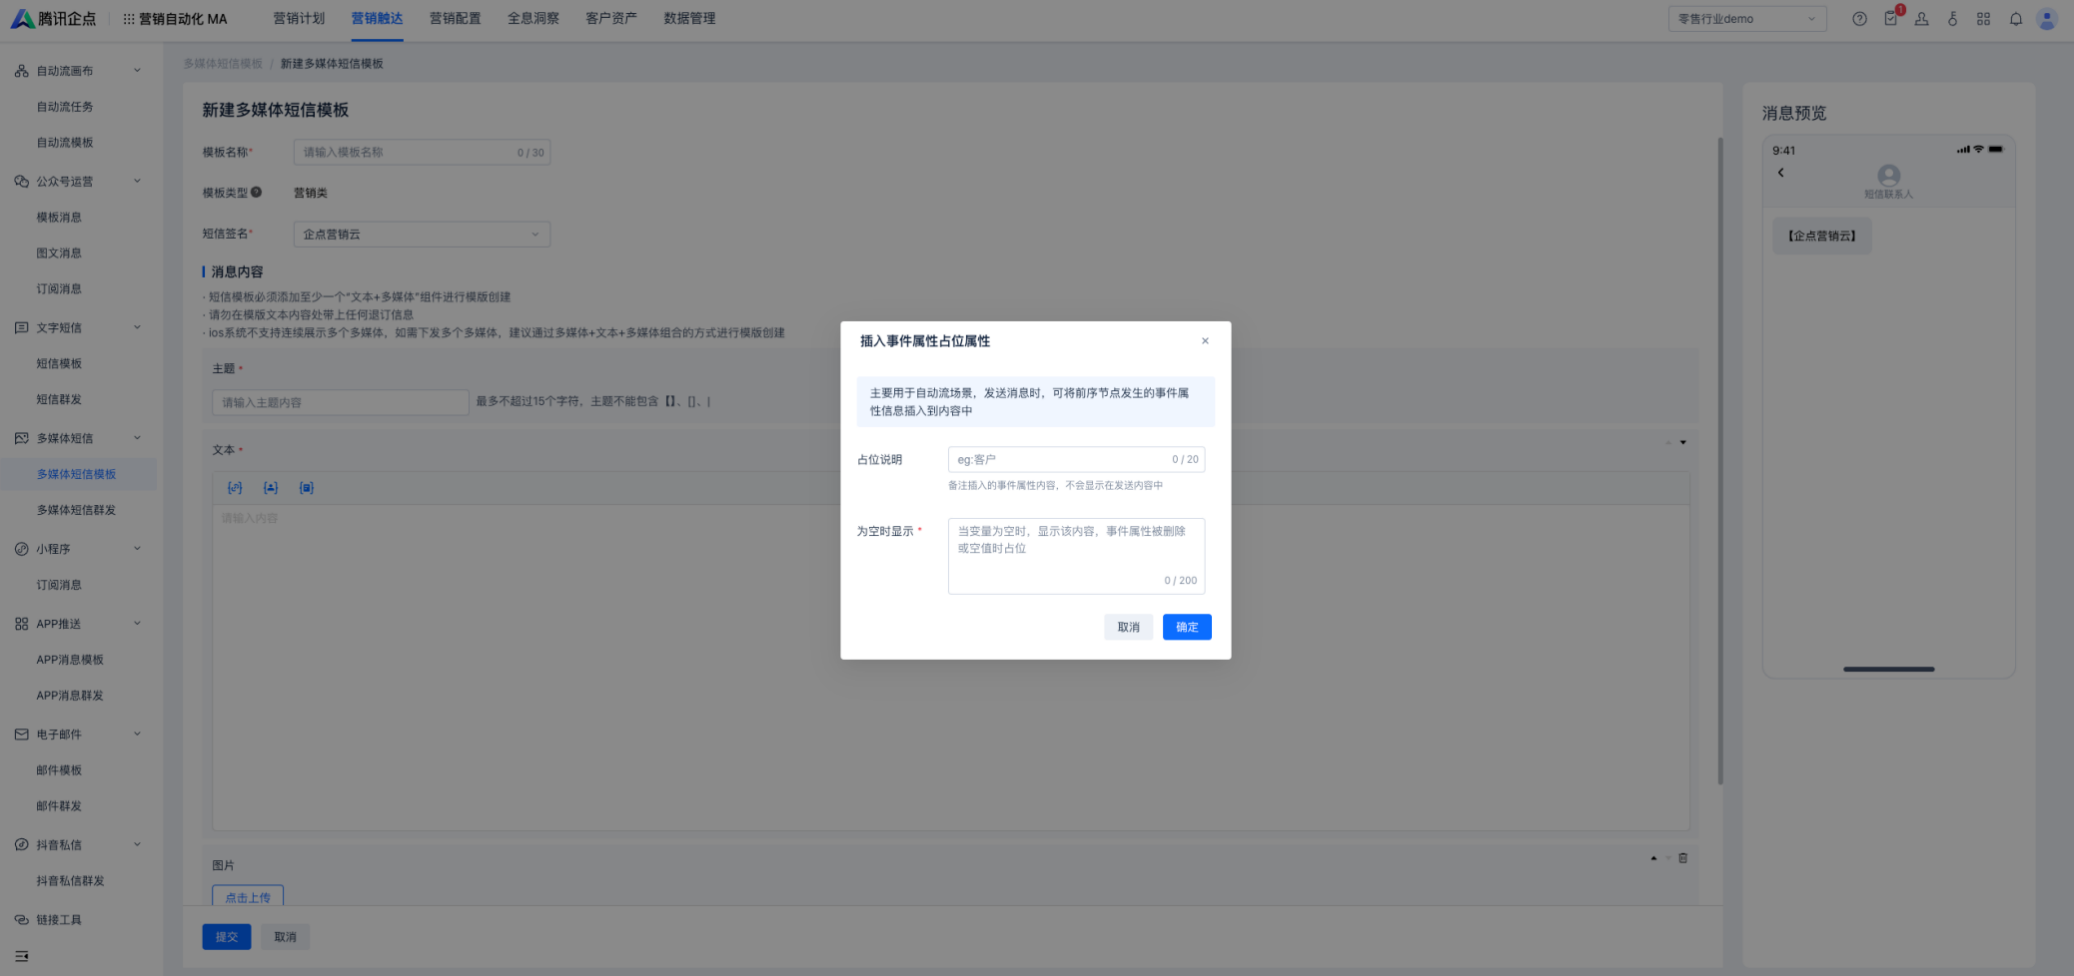Viewport: 2074px width, 976px height.
Task: Switch to 营销触达 tab
Action: [x=377, y=18]
